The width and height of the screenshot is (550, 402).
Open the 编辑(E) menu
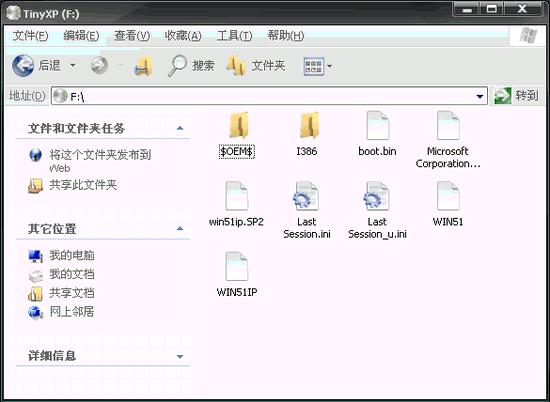click(81, 36)
